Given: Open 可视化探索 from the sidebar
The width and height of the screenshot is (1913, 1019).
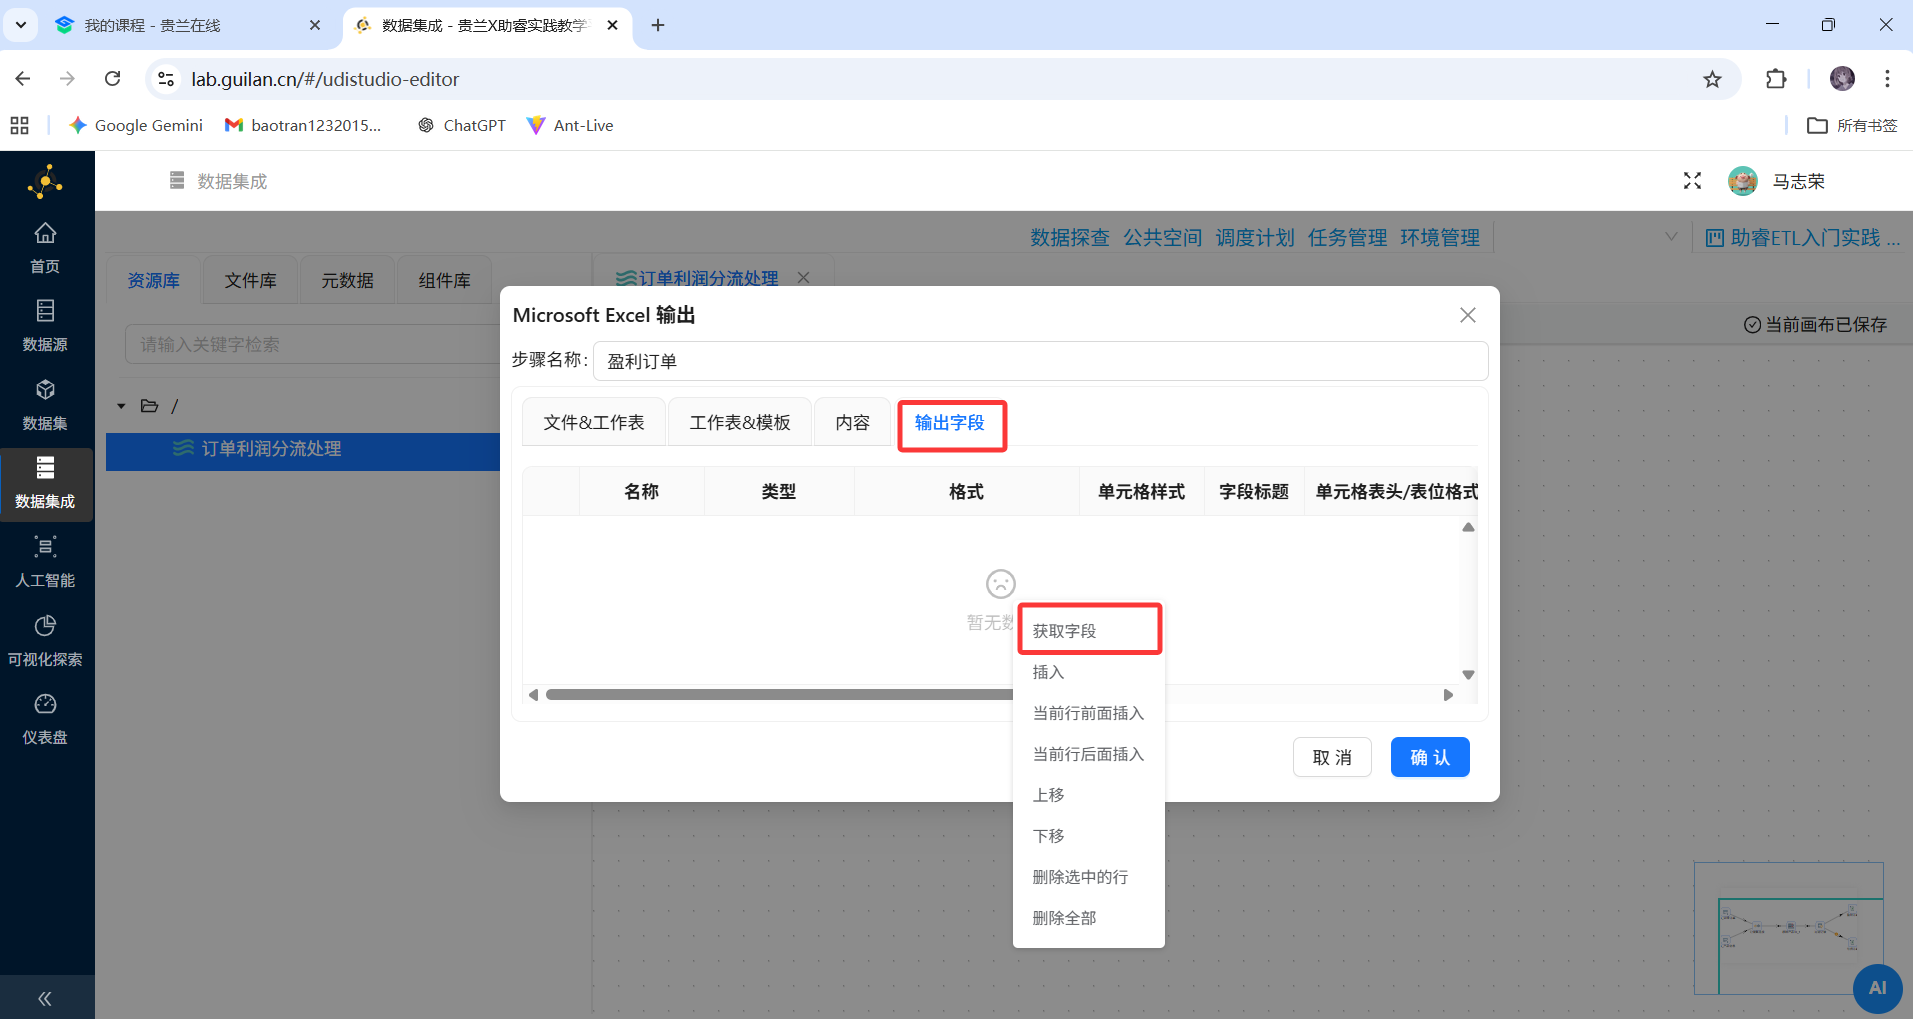Looking at the screenshot, I should tap(45, 638).
